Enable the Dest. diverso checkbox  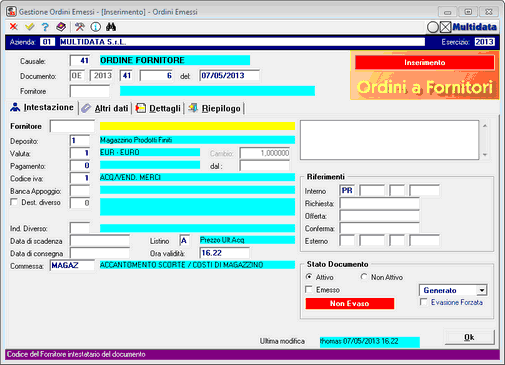tap(14, 202)
